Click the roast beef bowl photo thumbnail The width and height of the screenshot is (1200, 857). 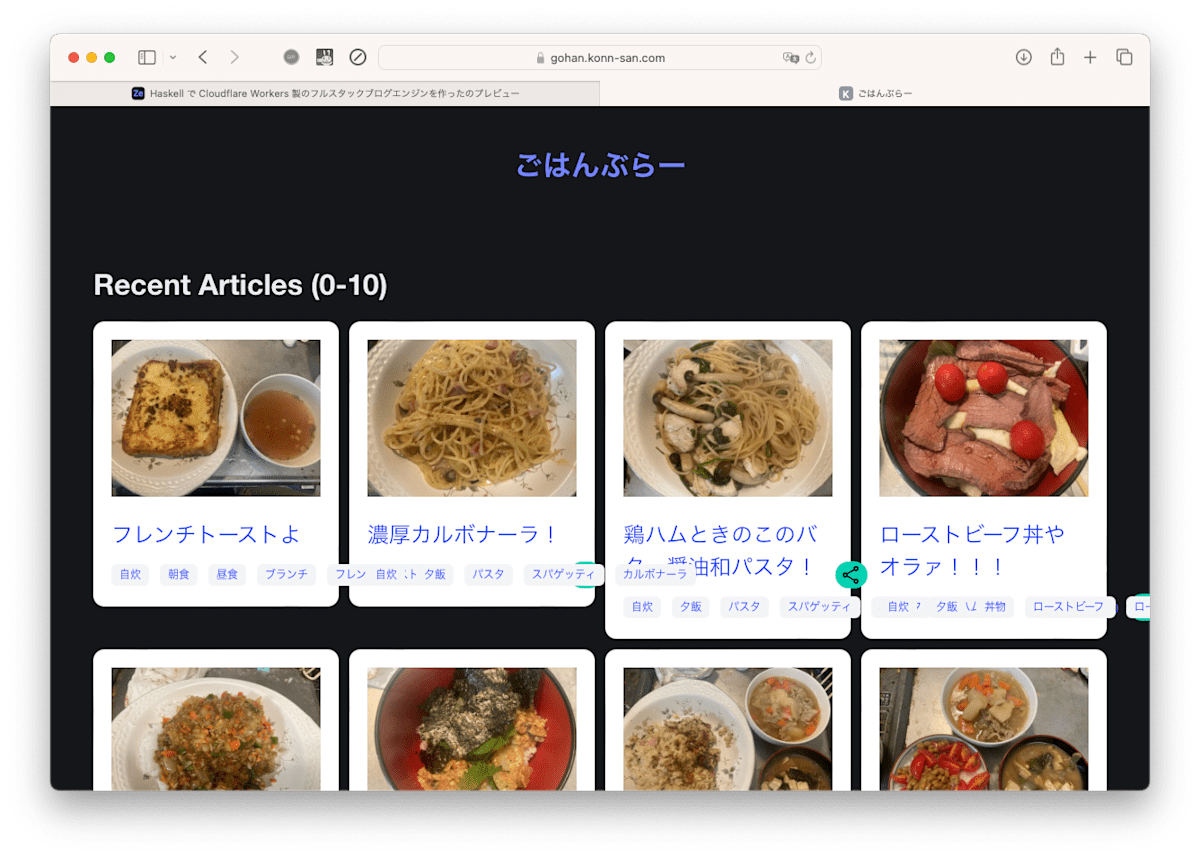[x=984, y=418]
